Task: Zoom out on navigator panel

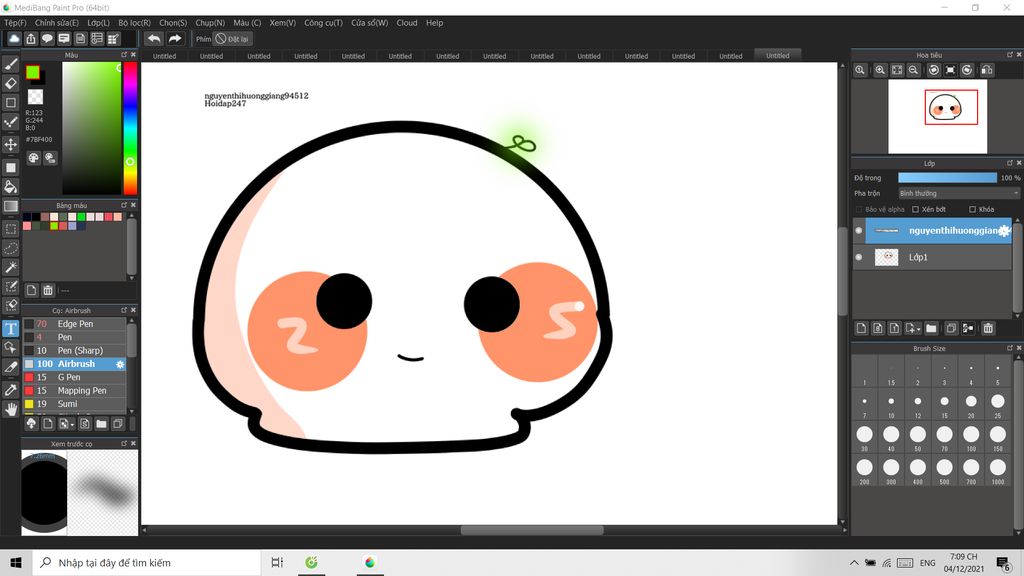Action: pos(914,70)
